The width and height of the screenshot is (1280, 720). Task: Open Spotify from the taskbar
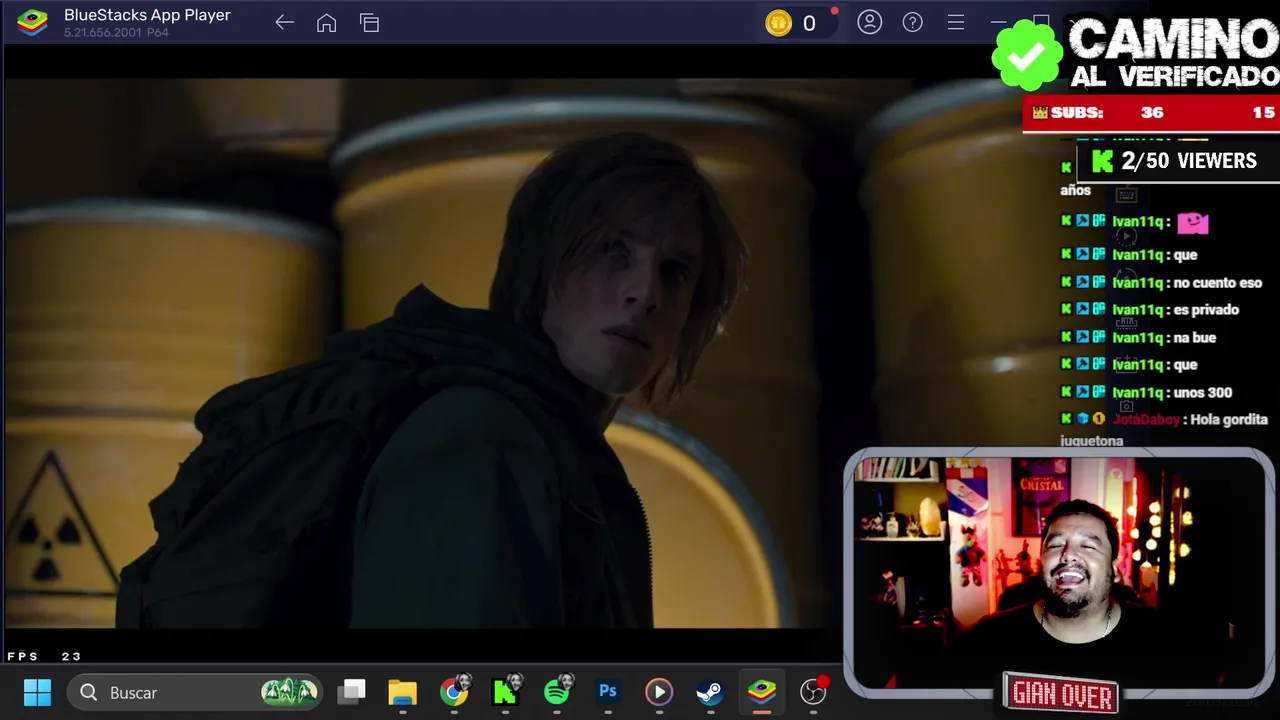pos(557,692)
